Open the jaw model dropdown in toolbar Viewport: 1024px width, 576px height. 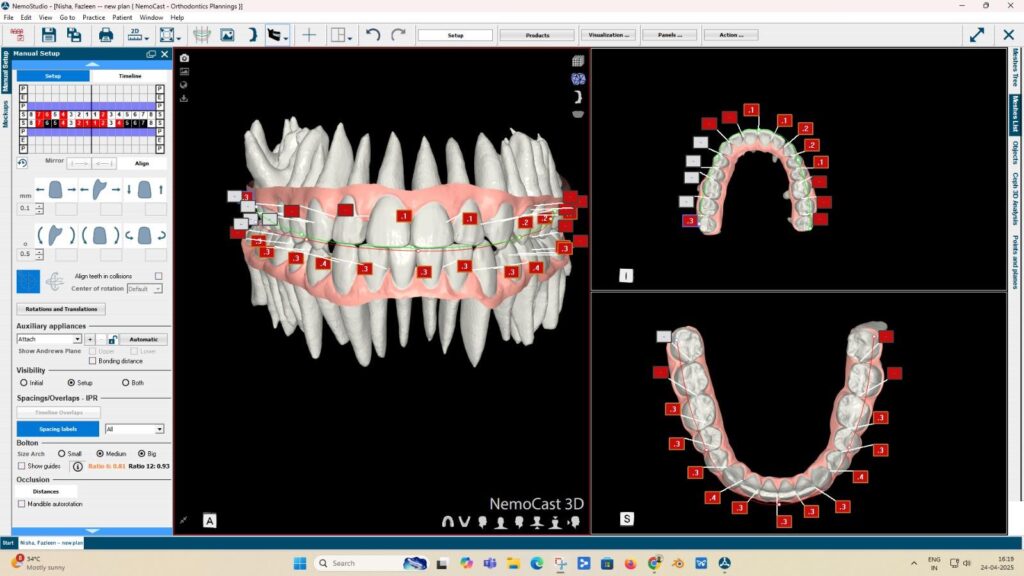pyautogui.click(x=285, y=38)
